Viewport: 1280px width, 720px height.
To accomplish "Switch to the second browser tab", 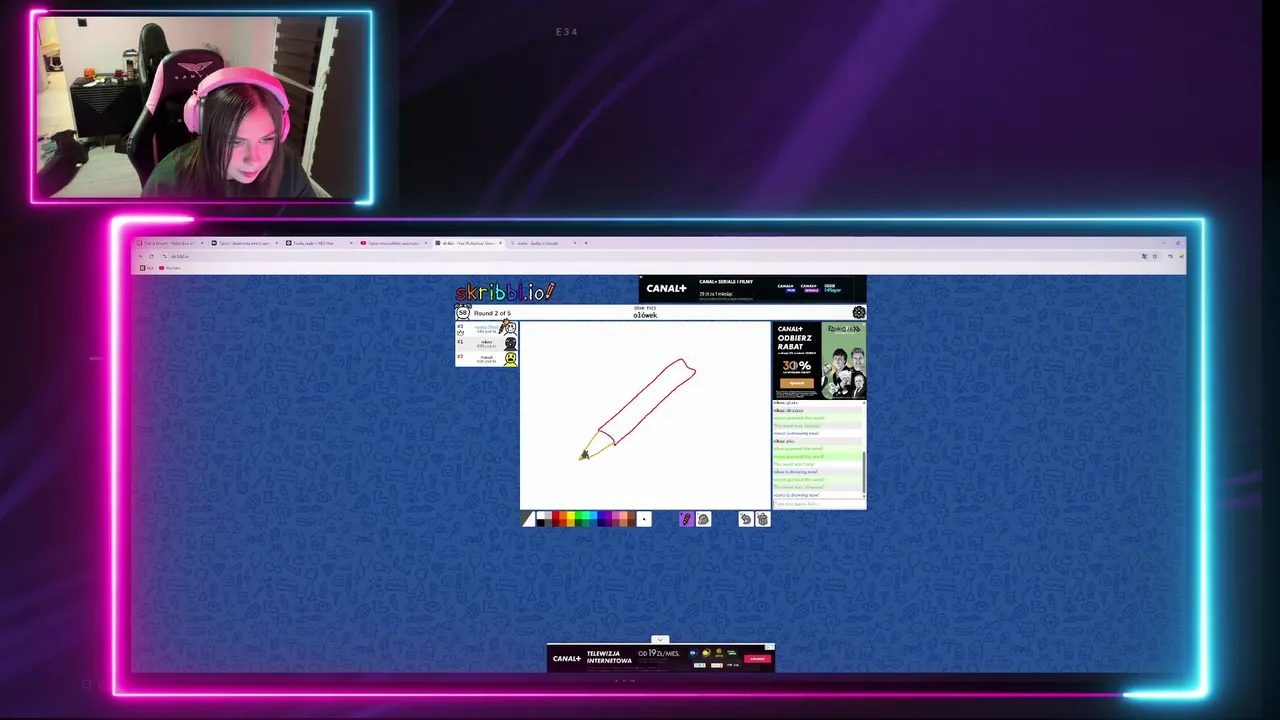I will [245, 243].
